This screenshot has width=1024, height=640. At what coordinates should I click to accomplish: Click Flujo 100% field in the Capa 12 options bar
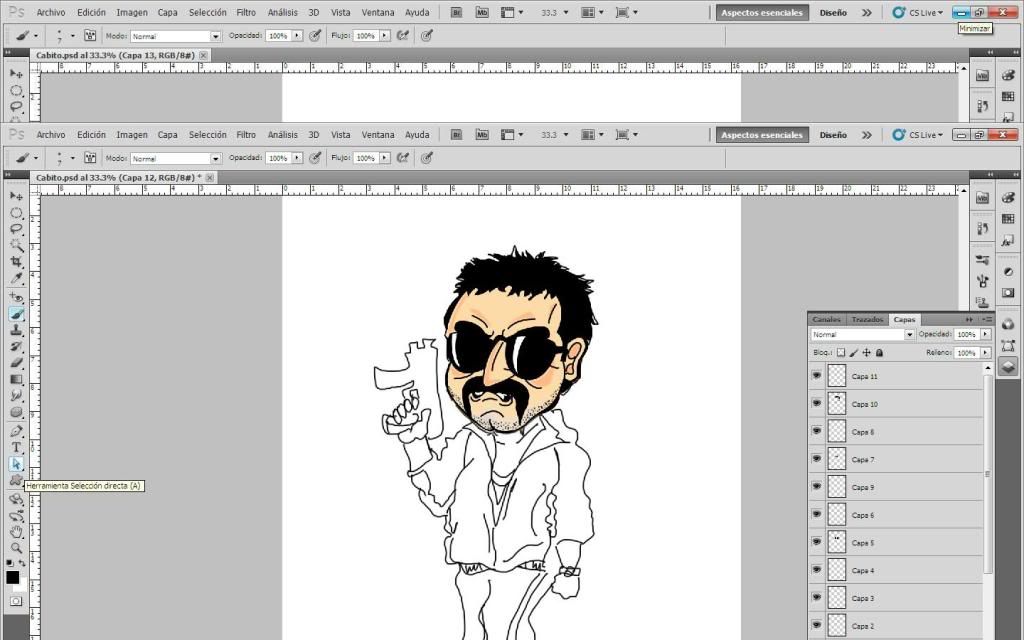point(366,158)
